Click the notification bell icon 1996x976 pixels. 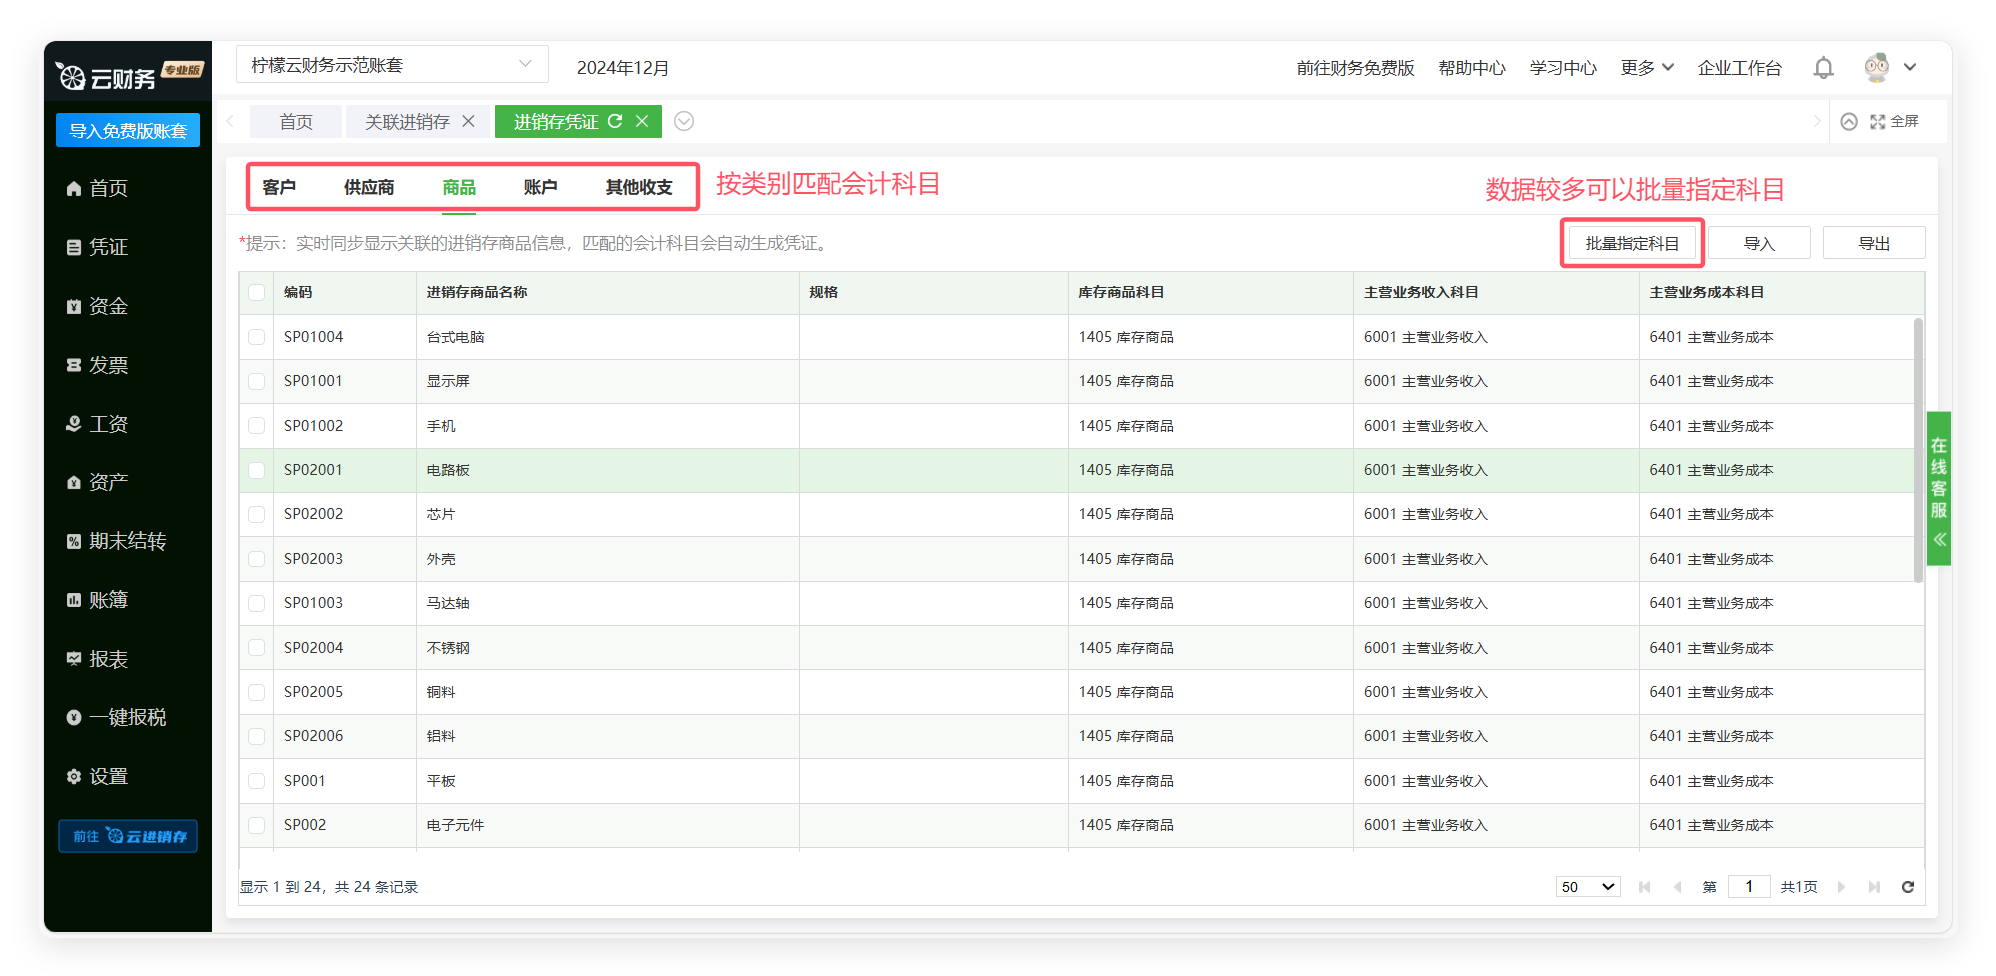(x=1823, y=68)
